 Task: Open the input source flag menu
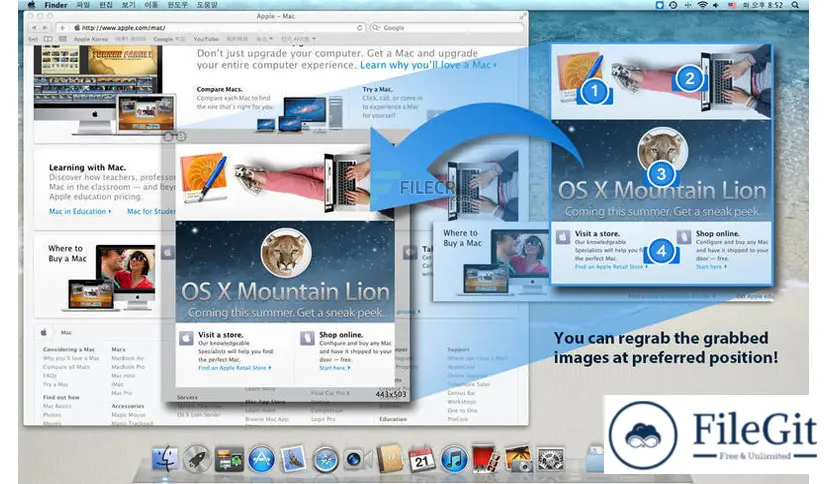click(732, 5)
